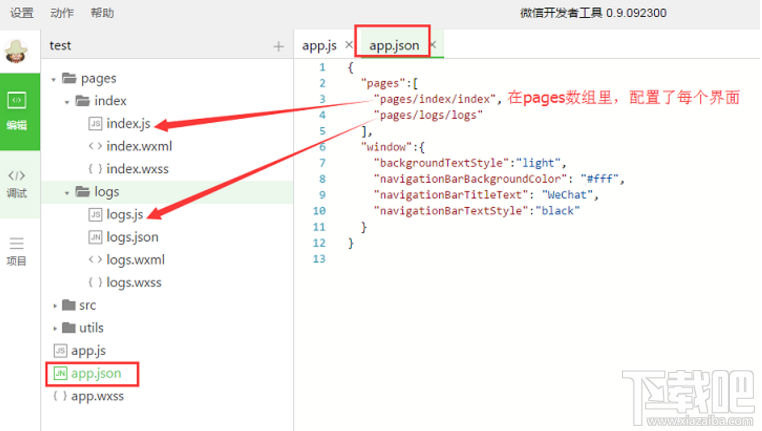Click the "navigationBarBackgroundColor" line
762x431 pixels.
[499, 179]
